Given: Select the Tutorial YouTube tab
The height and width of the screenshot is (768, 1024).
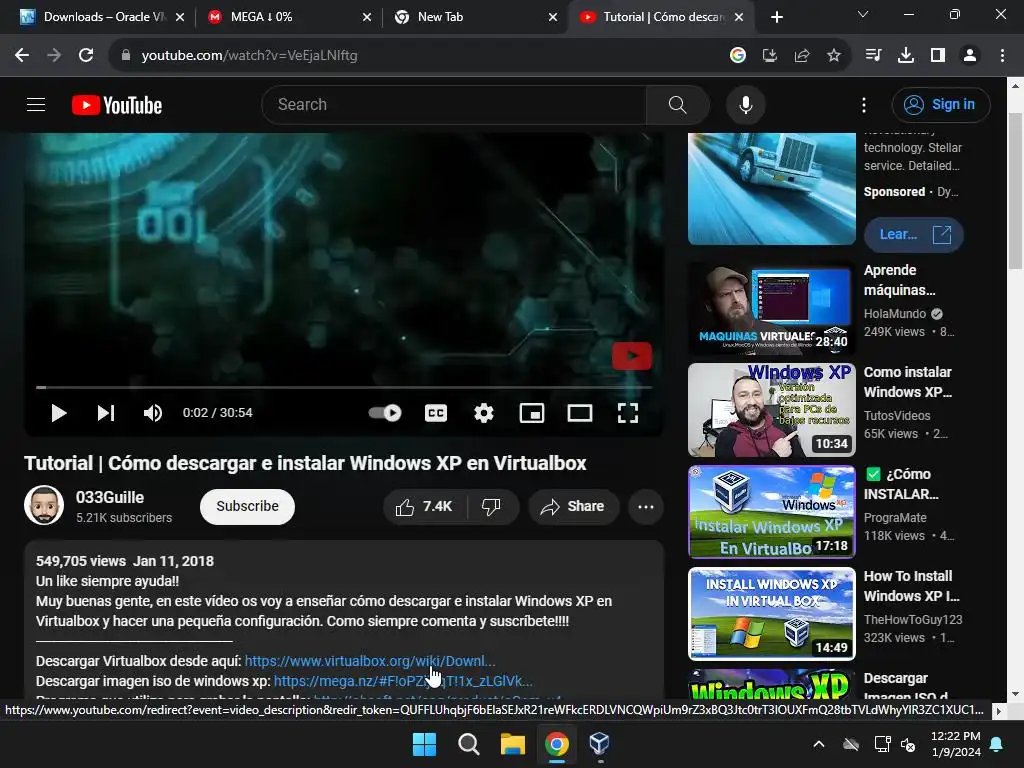Looking at the screenshot, I should point(662,17).
